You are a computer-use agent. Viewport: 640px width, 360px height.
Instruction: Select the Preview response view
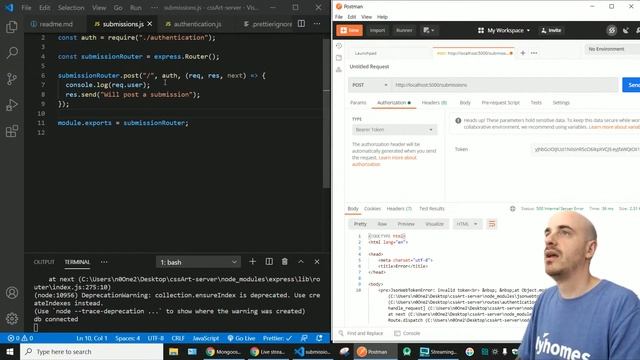[x=406, y=224]
